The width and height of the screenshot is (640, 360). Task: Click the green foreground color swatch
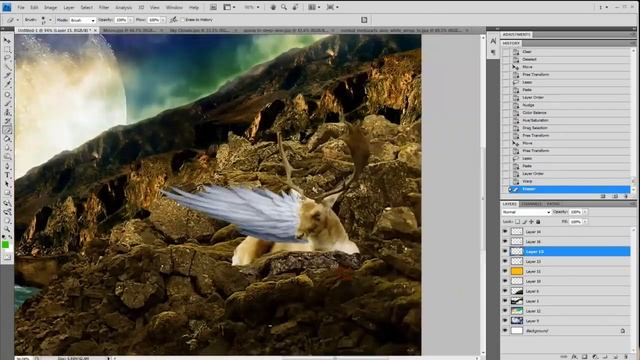point(5,244)
